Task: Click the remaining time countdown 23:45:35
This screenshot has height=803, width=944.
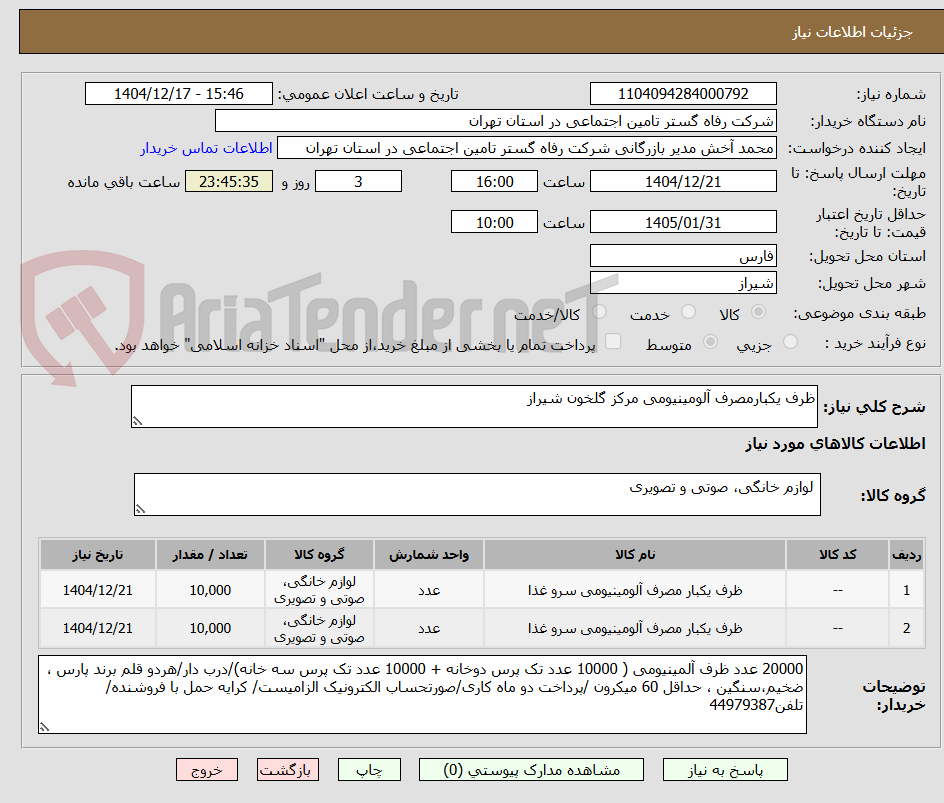Action: (x=229, y=181)
